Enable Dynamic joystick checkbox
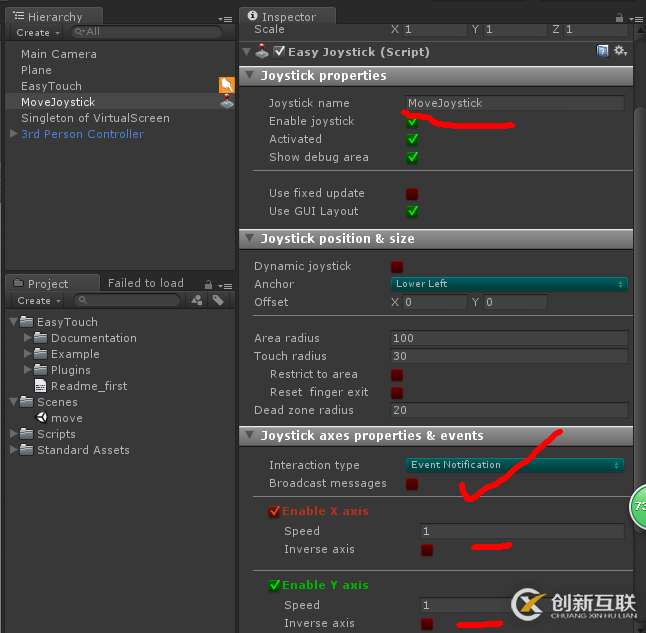Screen dimensions: 646x633 tap(397, 267)
